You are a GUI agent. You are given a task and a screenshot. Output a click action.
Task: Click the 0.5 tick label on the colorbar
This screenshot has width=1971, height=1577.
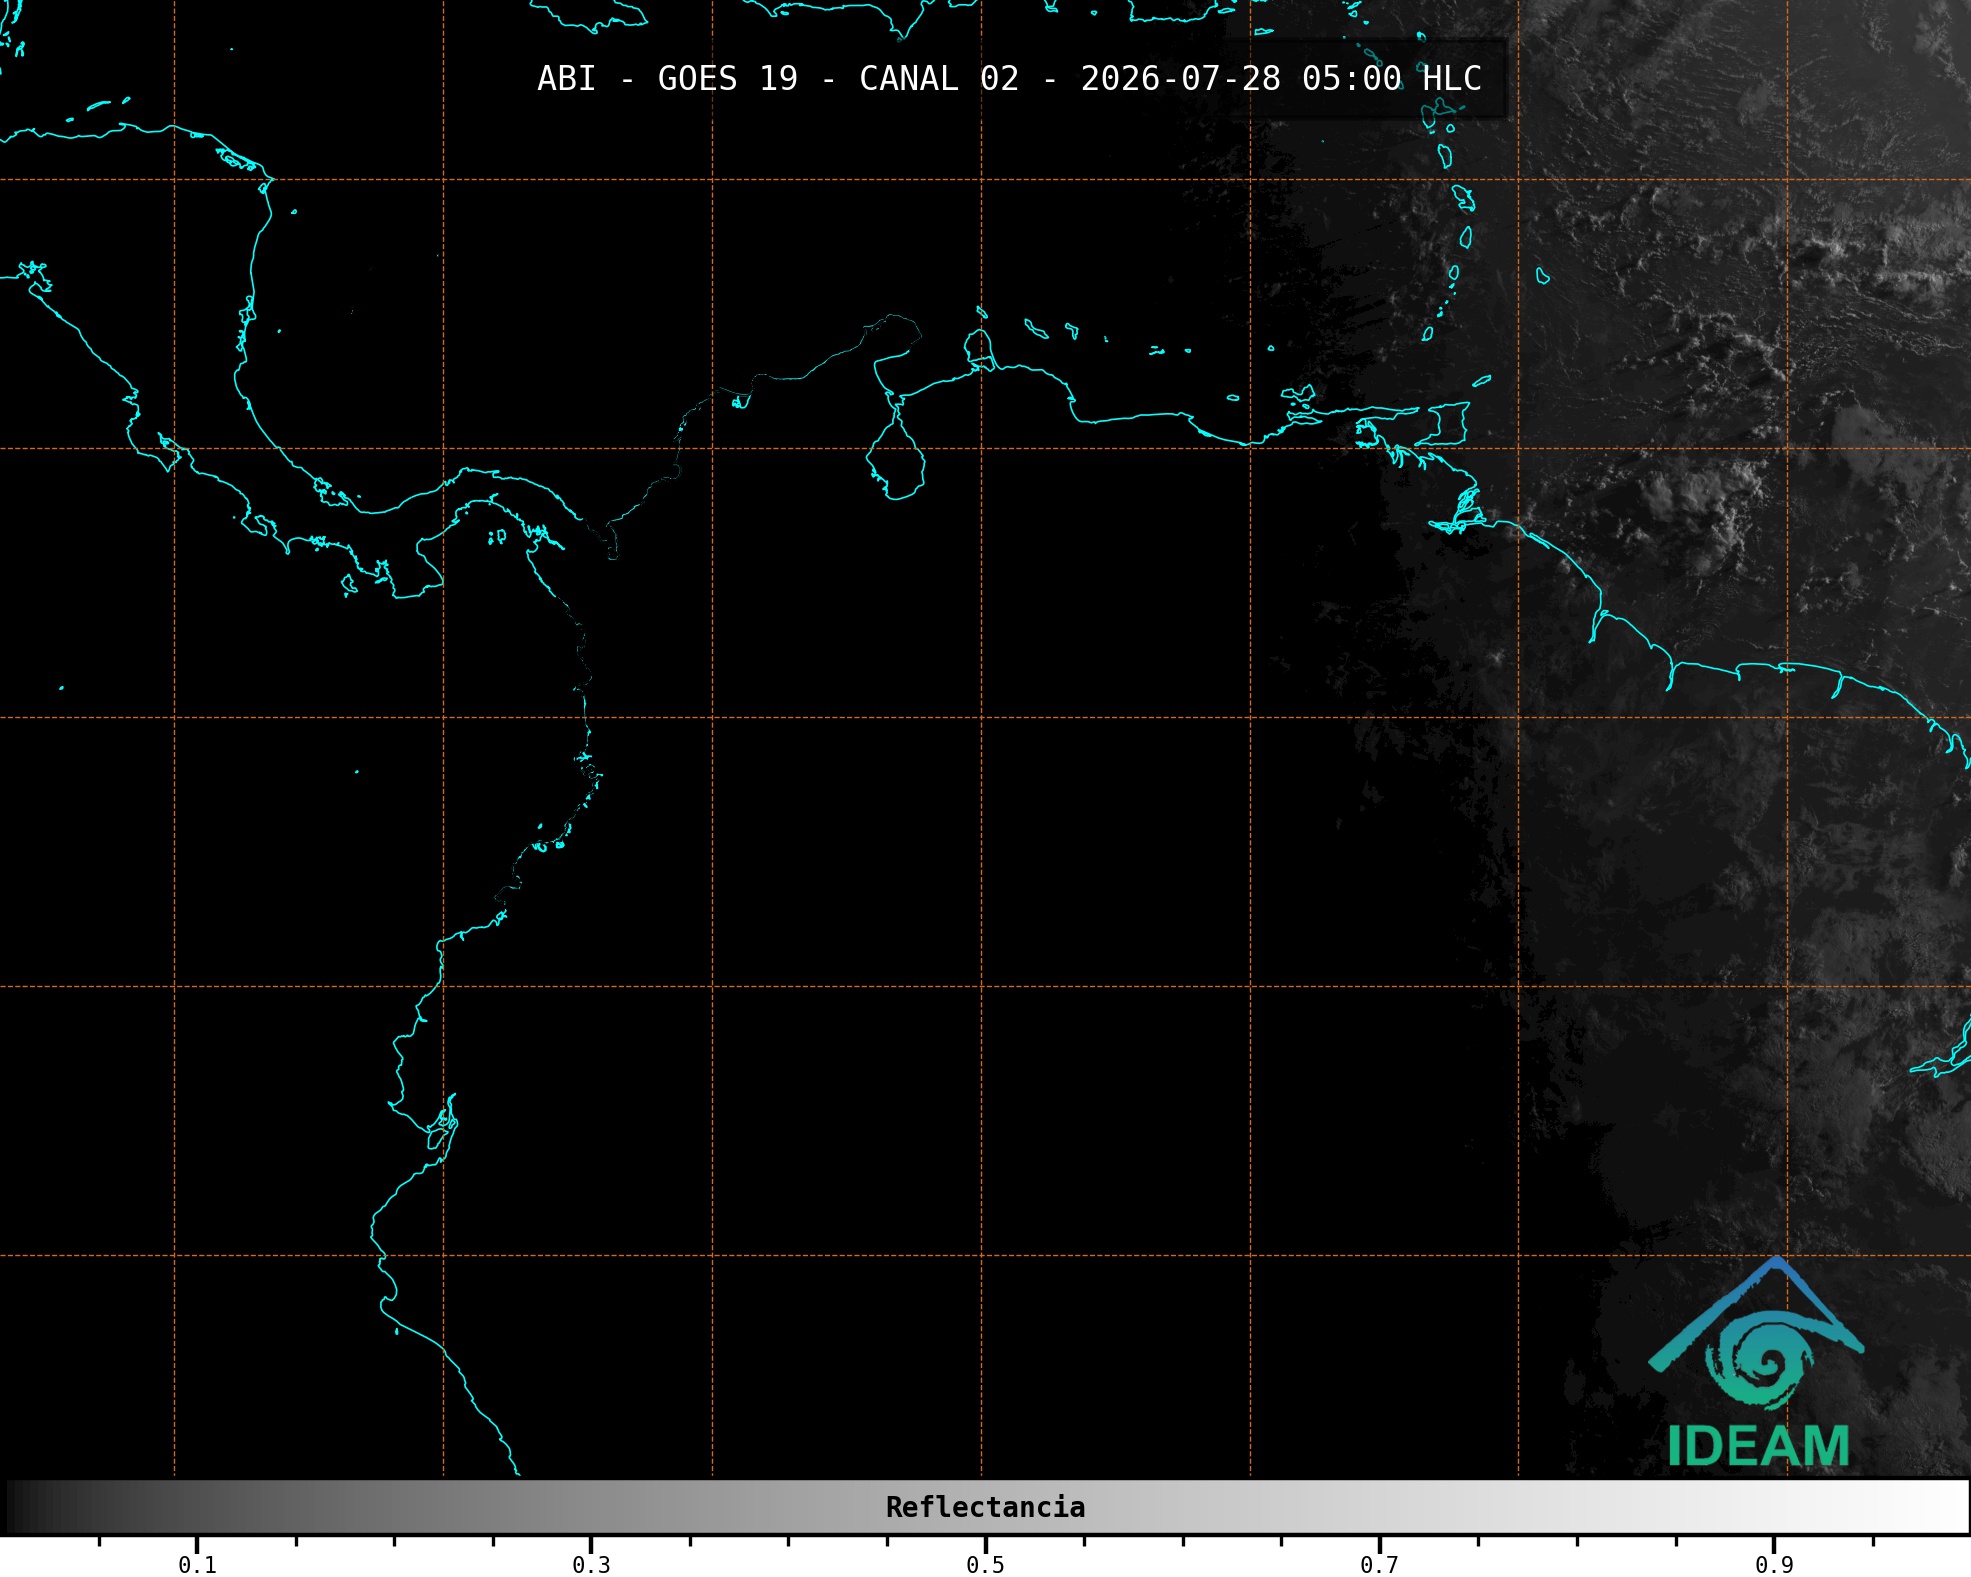coord(985,1565)
